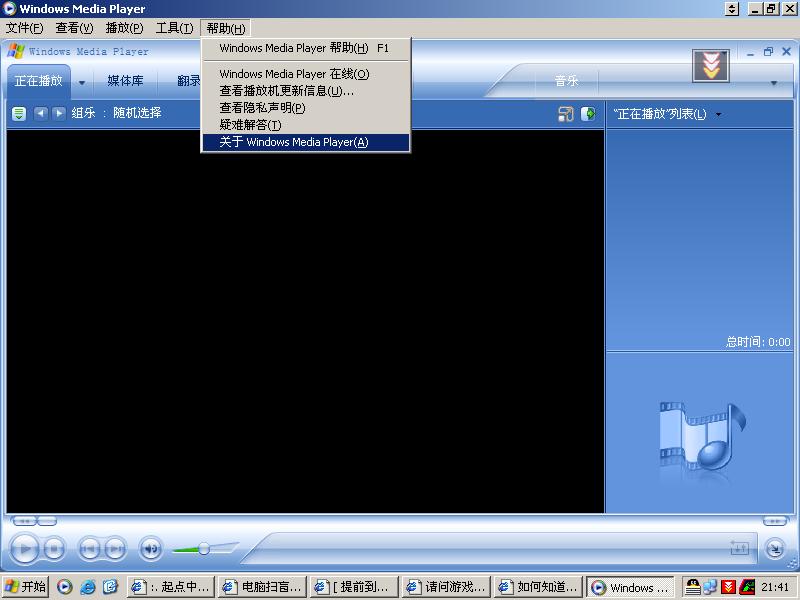Mute the player sound
800x600 pixels.
[x=151, y=549]
